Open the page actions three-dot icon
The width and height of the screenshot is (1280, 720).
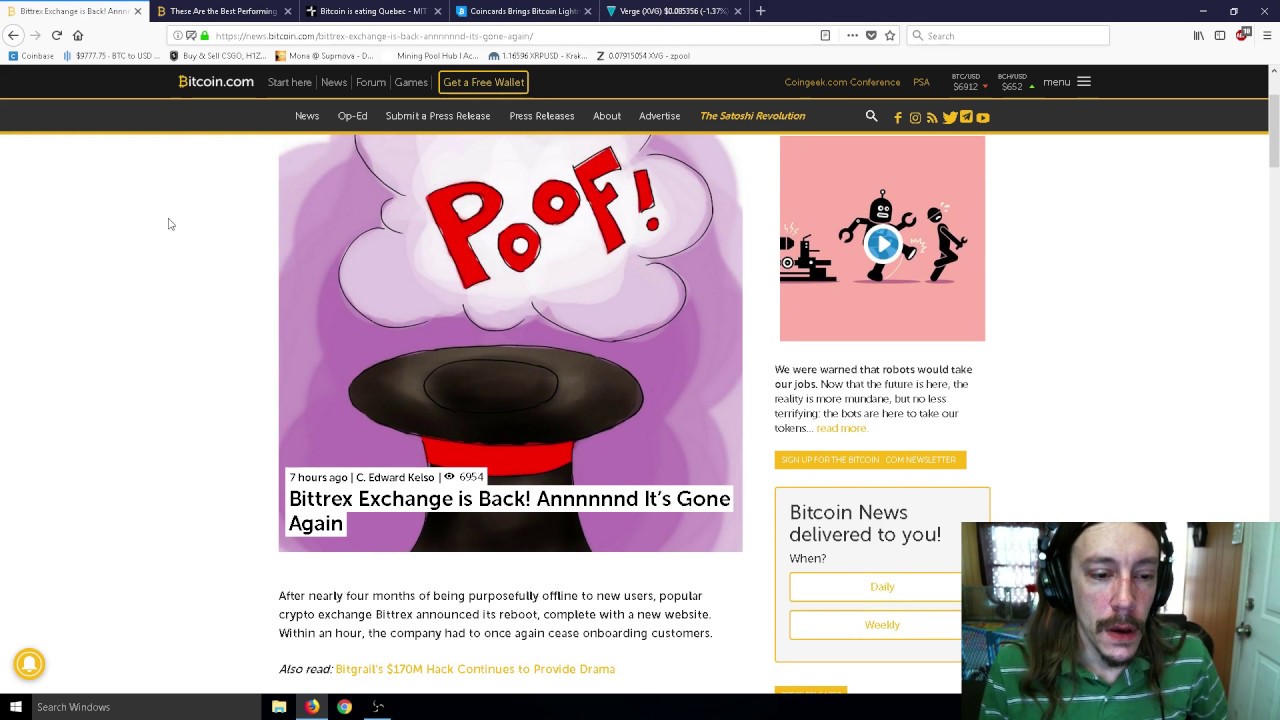(852, 35)
